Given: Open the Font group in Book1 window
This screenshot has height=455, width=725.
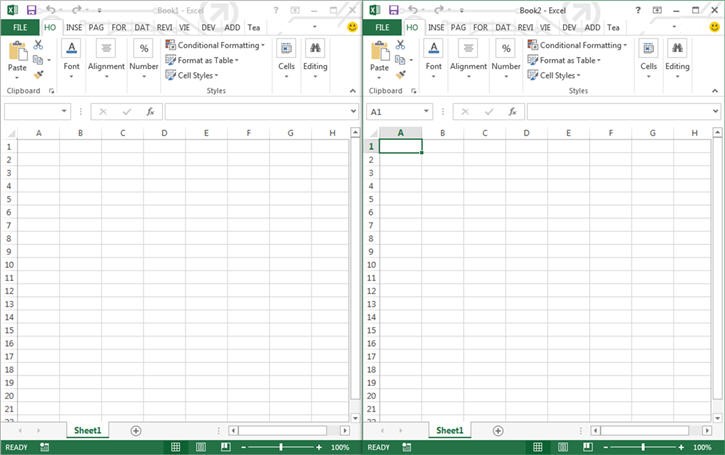Looking at the screenshot, I should 71,59.
